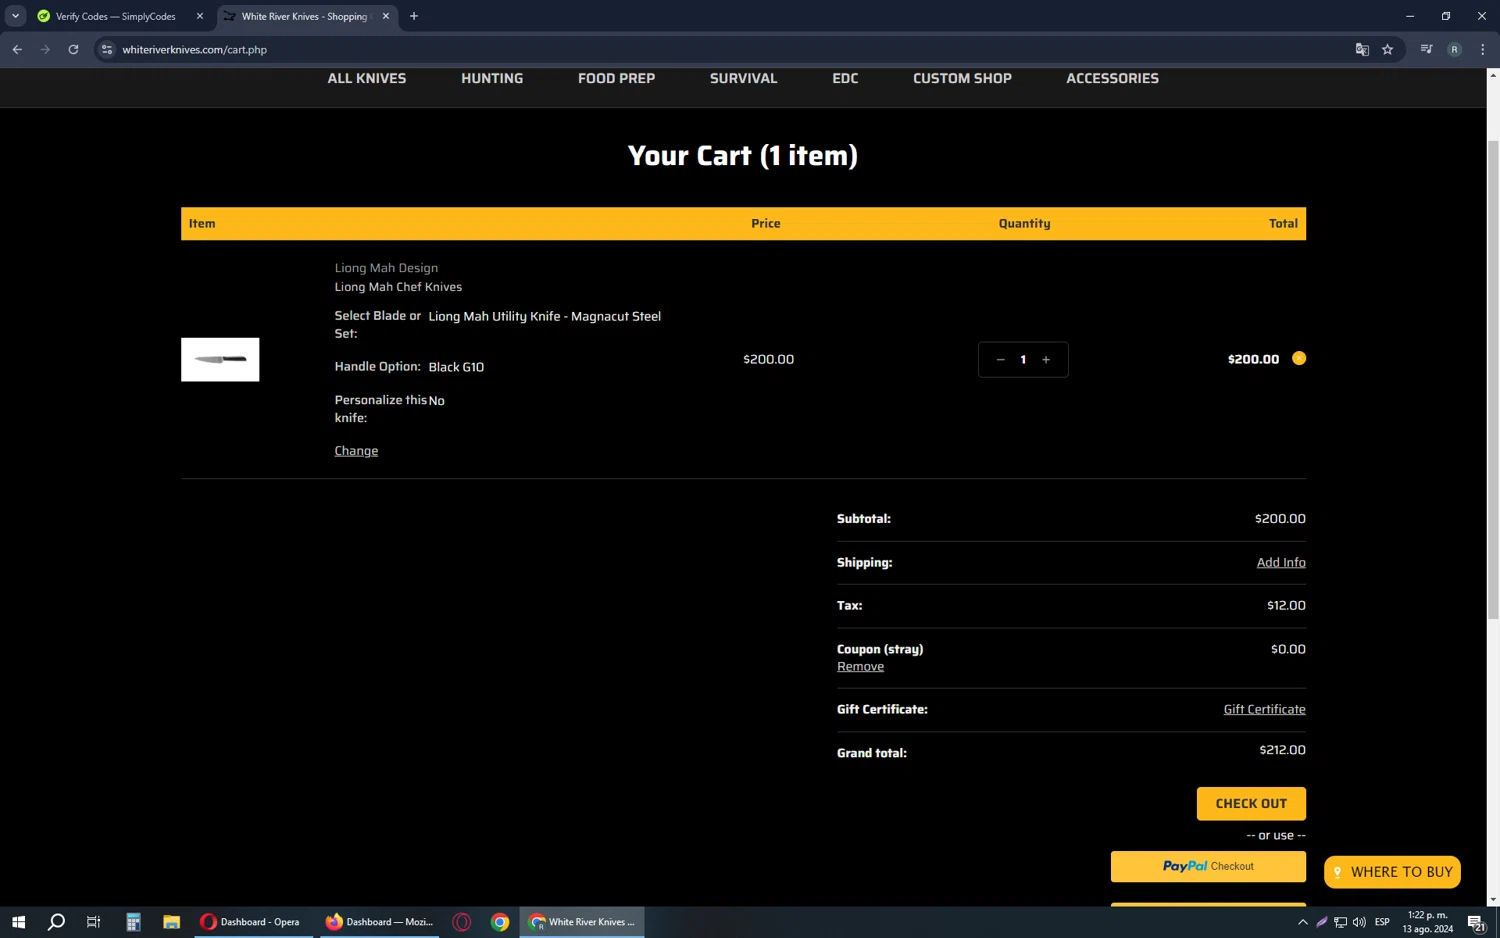The width and height of the screenshot is (1500, 938).
Task: Switch the ESP input language
Action: [1383, 922]
